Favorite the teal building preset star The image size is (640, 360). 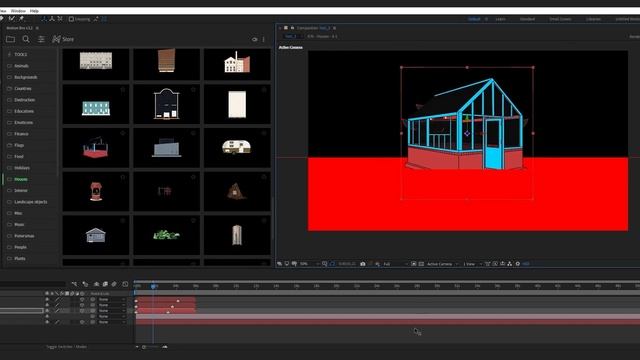[122, 89]
